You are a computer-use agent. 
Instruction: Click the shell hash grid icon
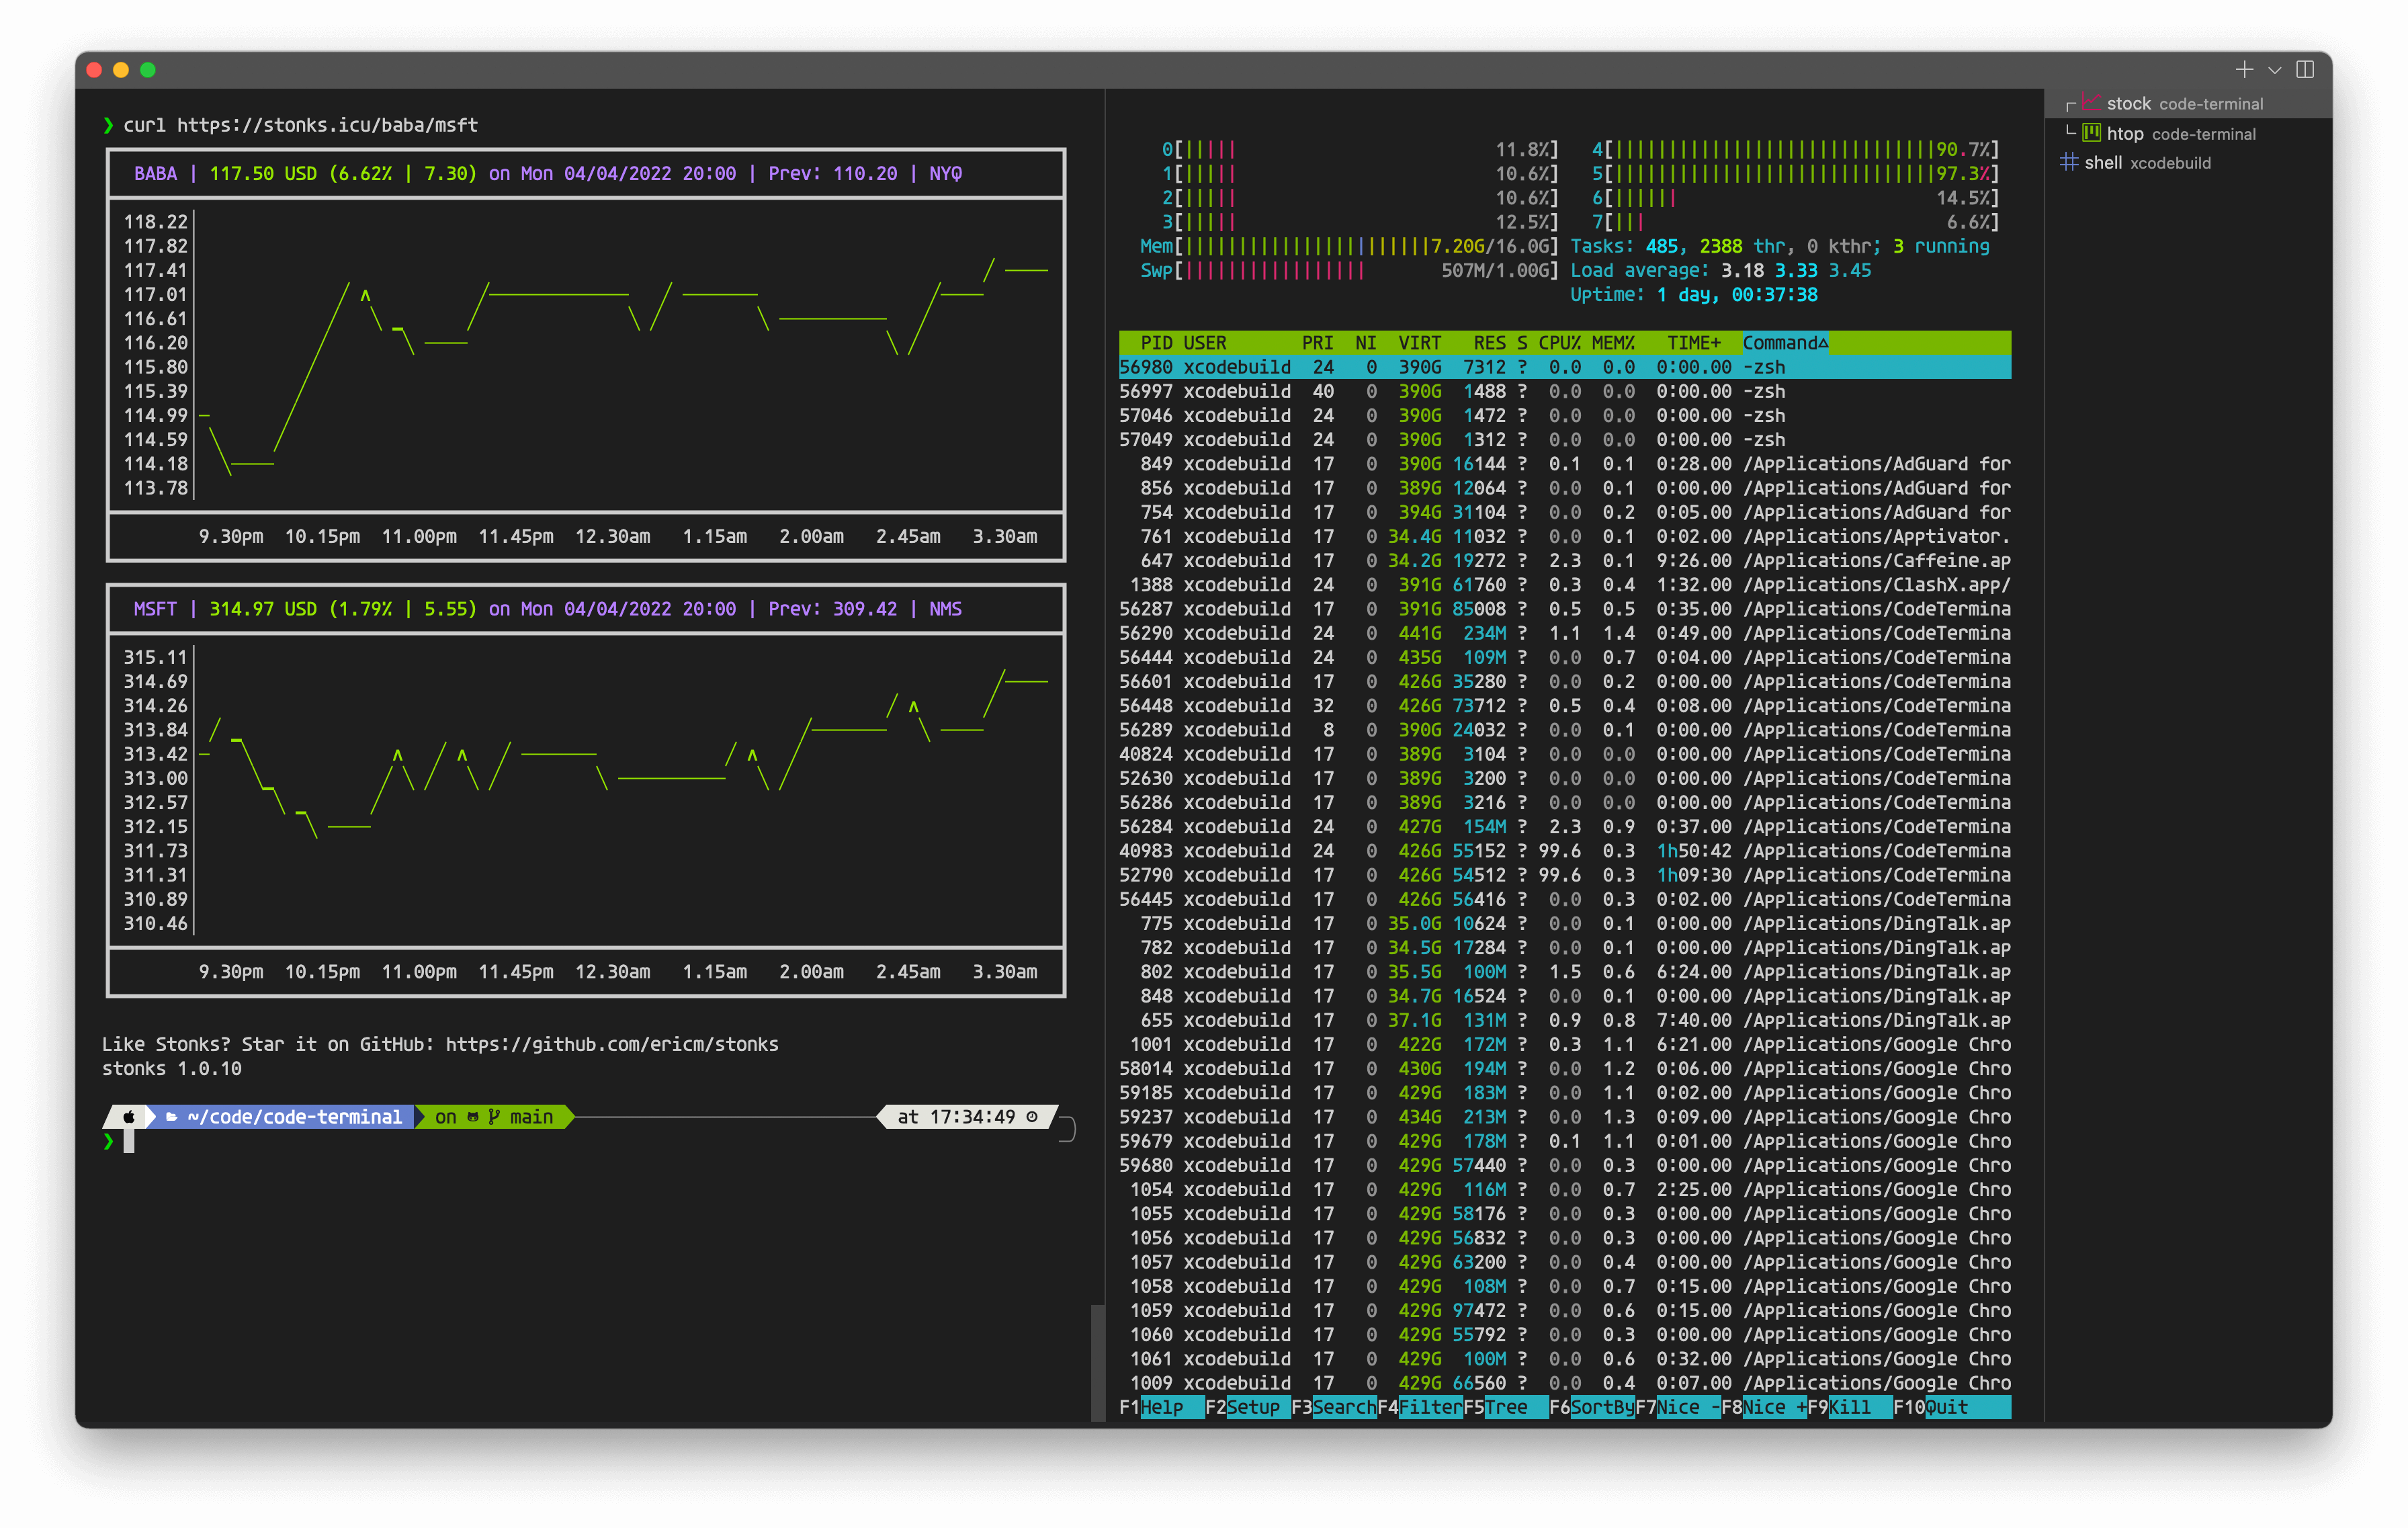tap(2069, 162)
